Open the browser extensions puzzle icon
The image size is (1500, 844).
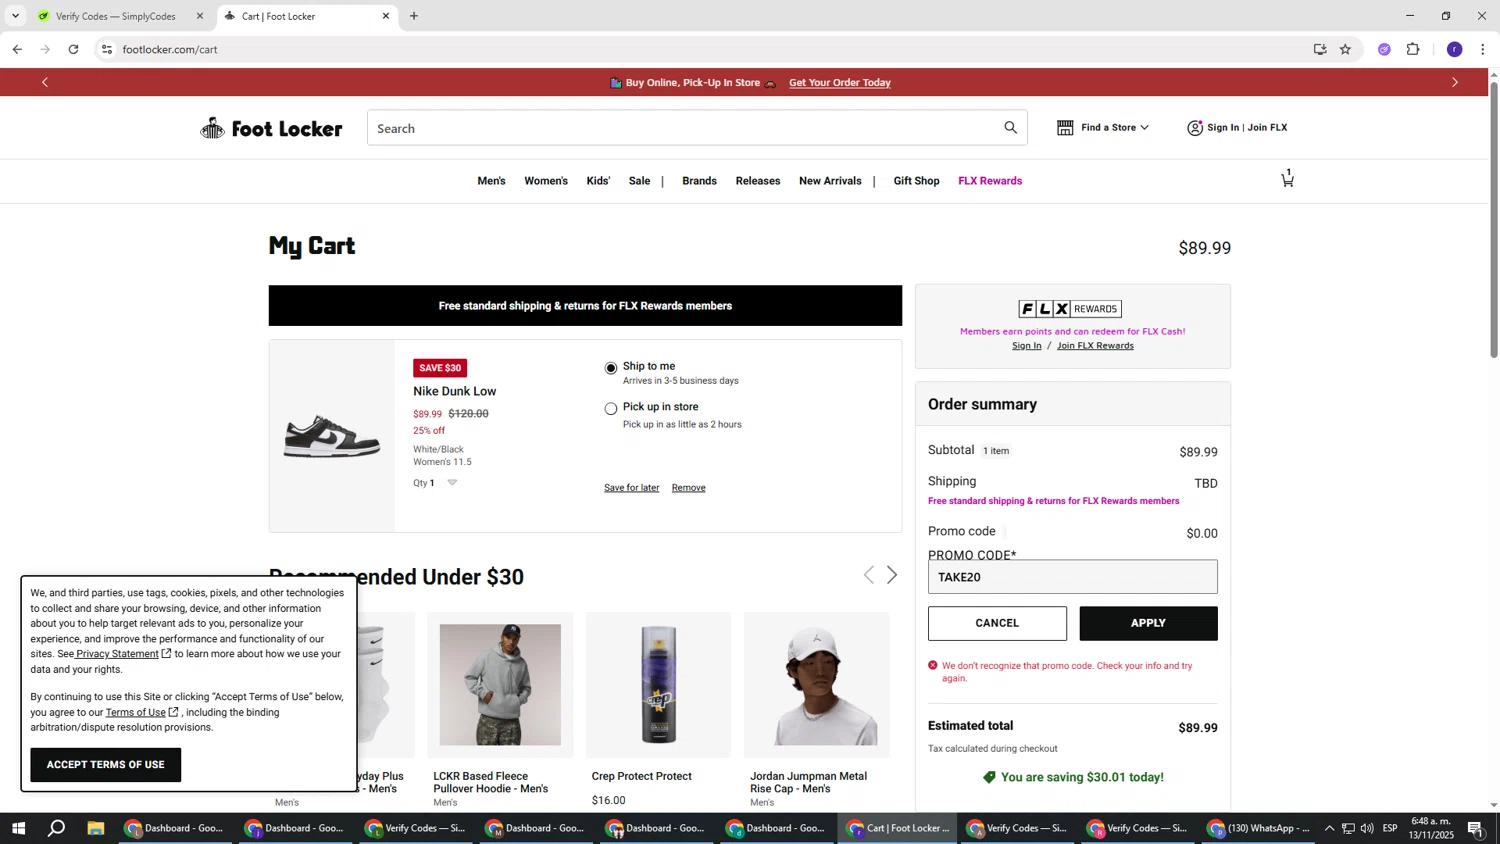(1413, 49)
